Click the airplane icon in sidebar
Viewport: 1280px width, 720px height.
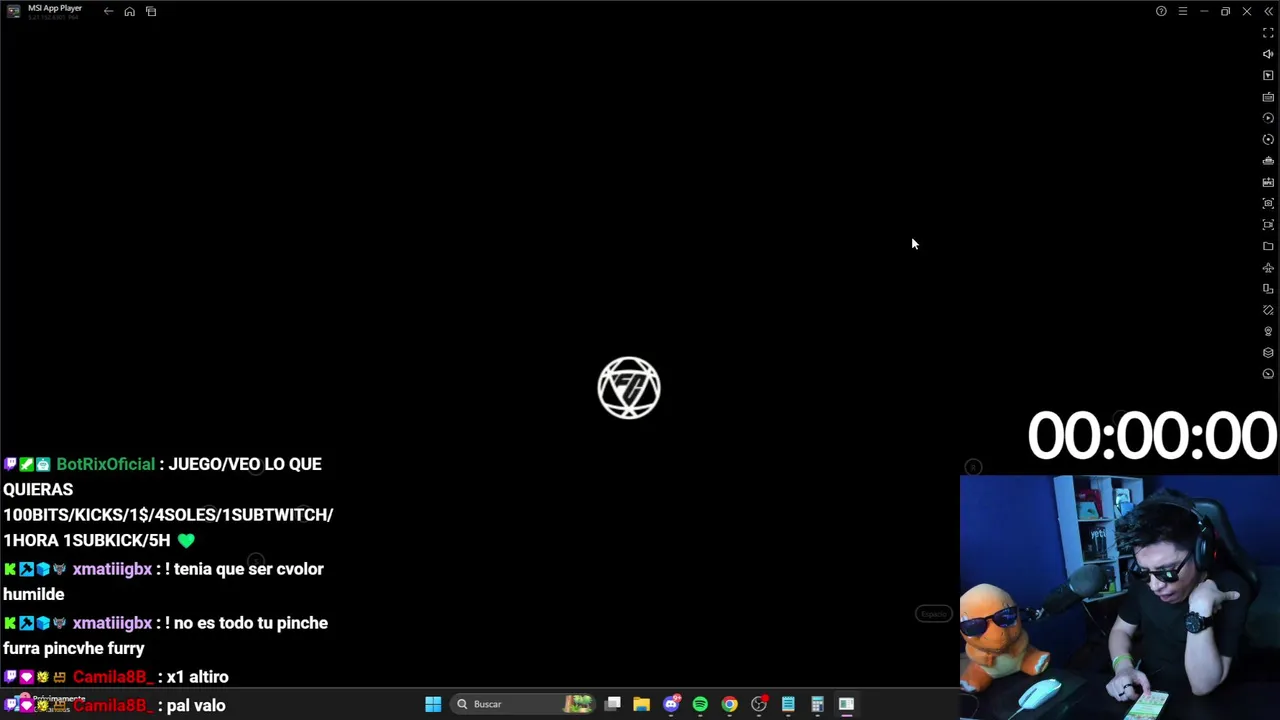click(x=1268, y=267)
